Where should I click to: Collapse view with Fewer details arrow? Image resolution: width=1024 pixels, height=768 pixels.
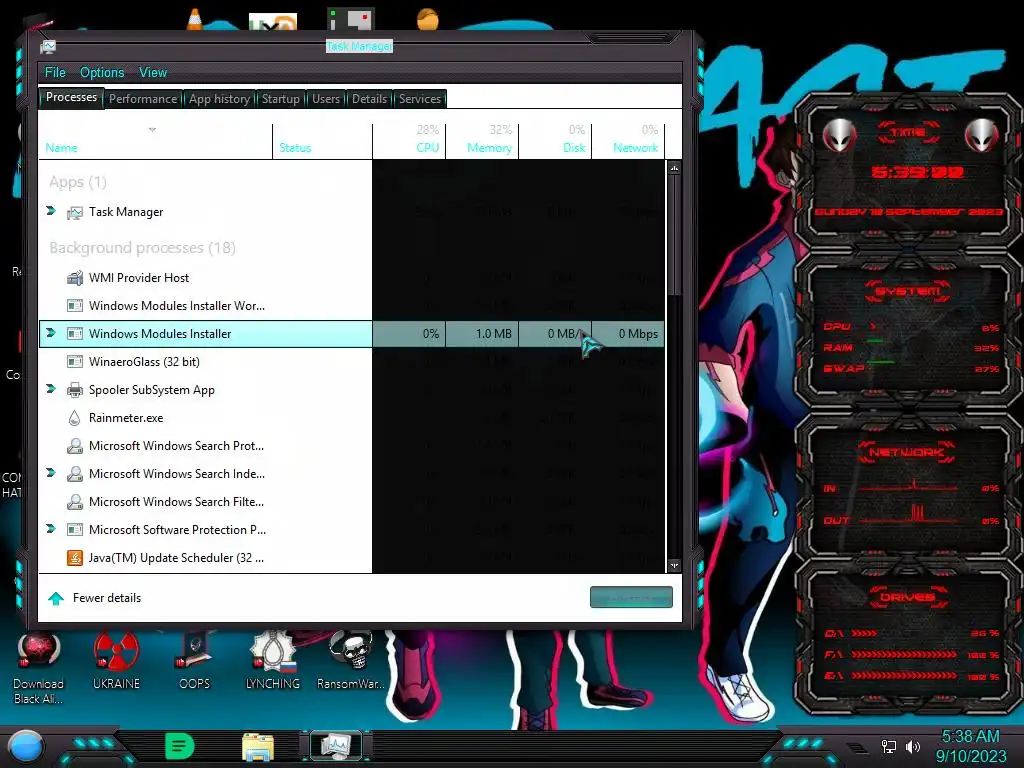click(56, 598)
